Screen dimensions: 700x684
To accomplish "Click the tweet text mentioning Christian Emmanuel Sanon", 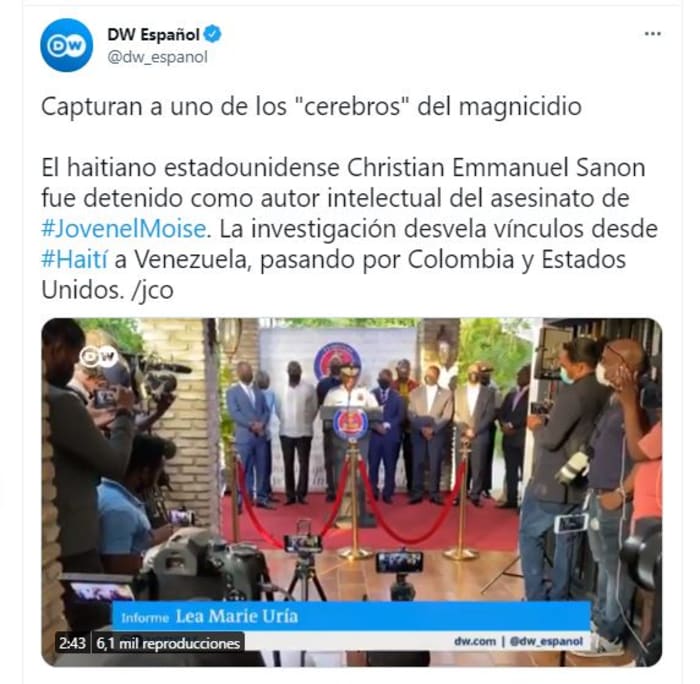I will click(349, 229).
